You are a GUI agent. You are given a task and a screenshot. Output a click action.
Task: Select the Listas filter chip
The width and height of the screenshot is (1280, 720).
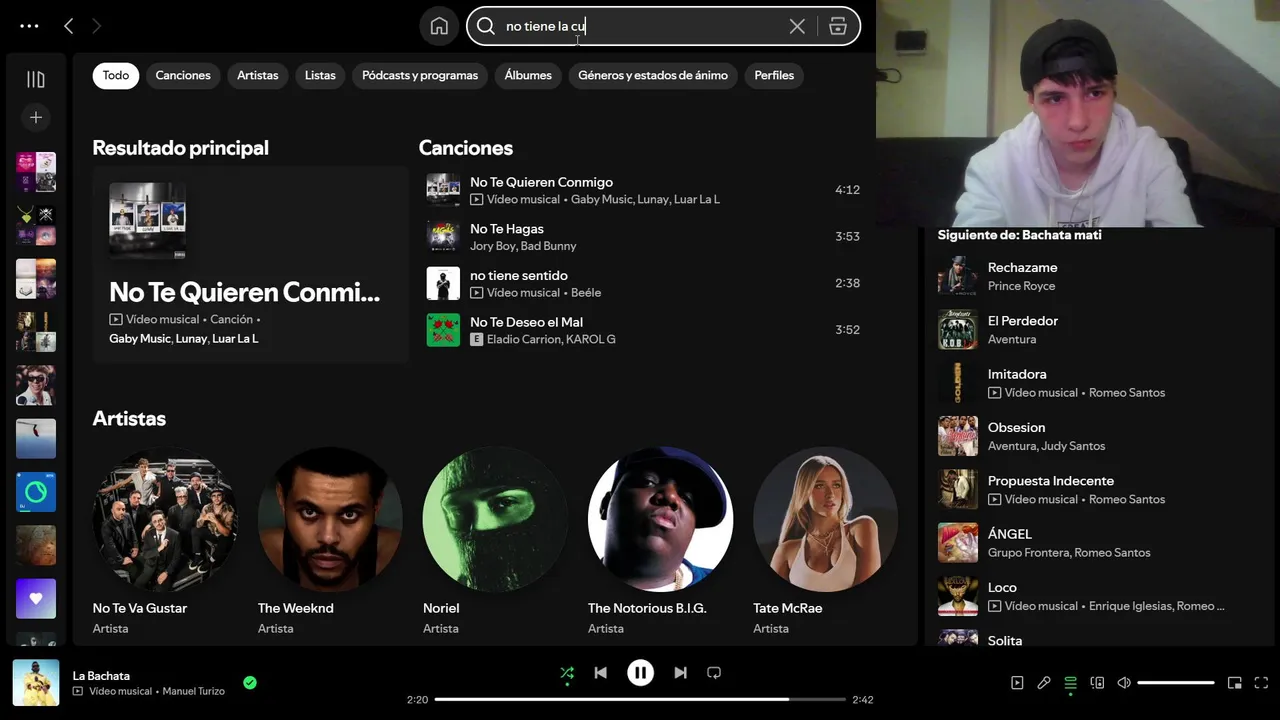tap(320, 75)
